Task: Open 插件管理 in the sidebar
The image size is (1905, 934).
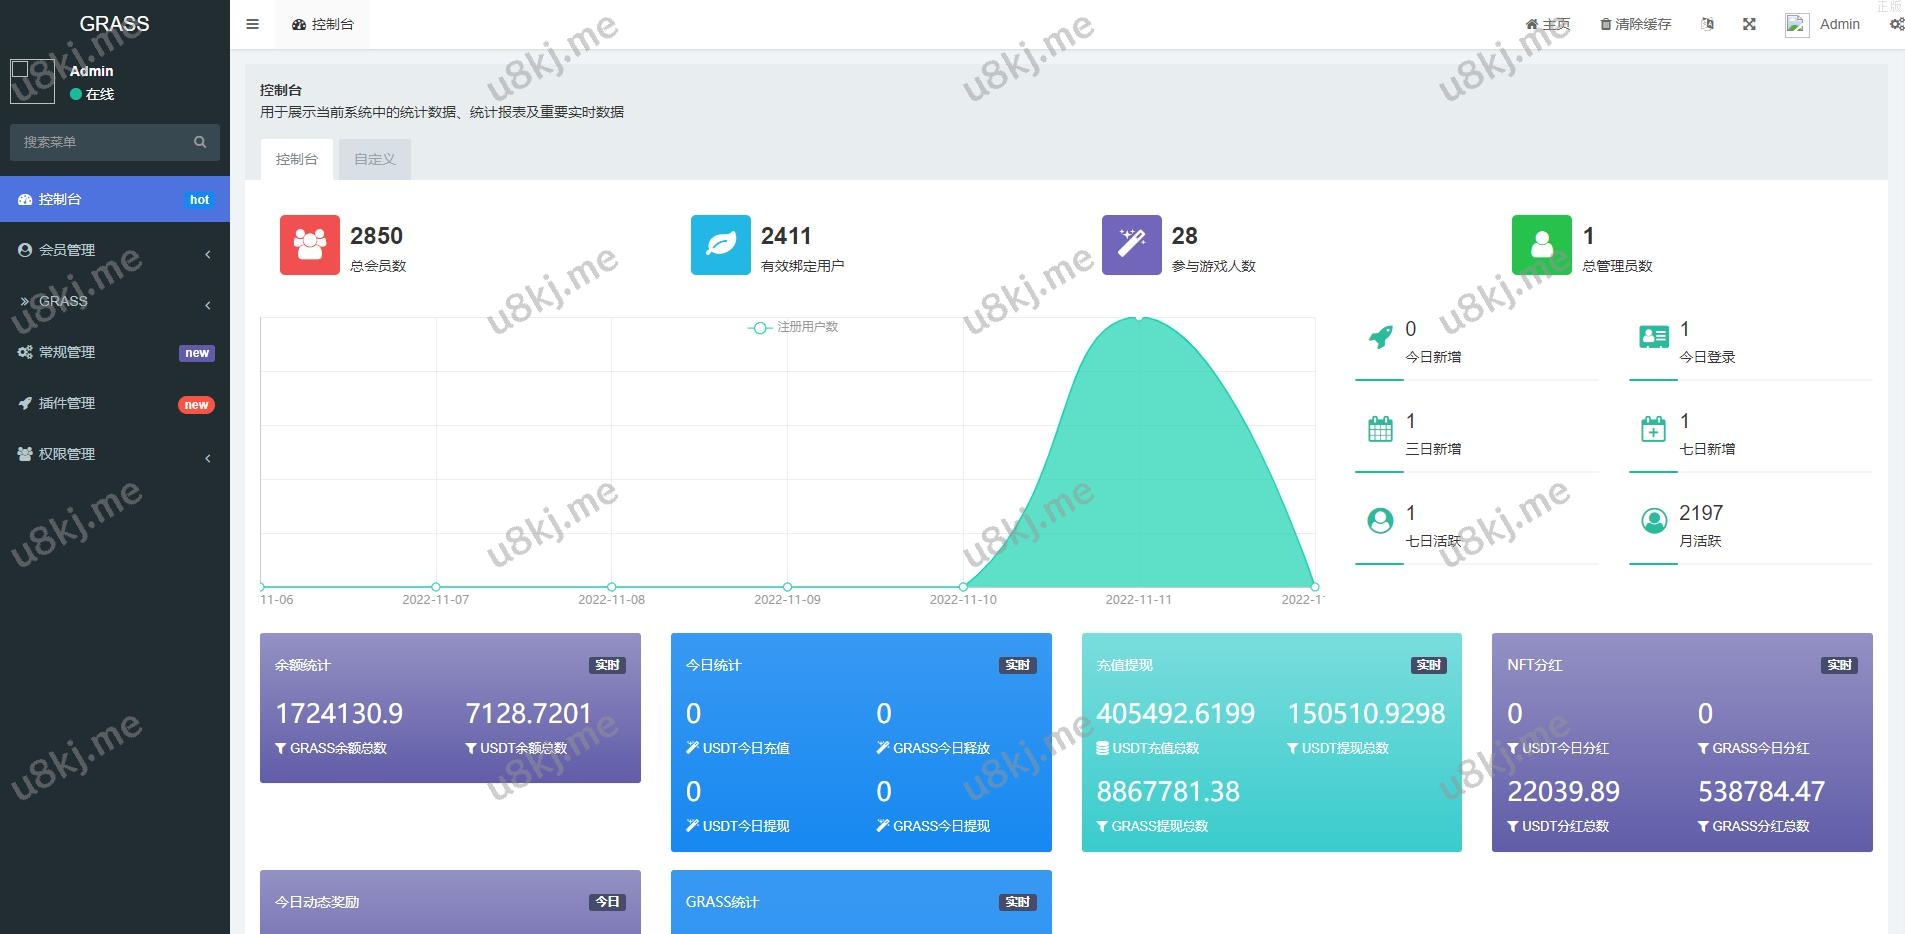Action: 114,403
